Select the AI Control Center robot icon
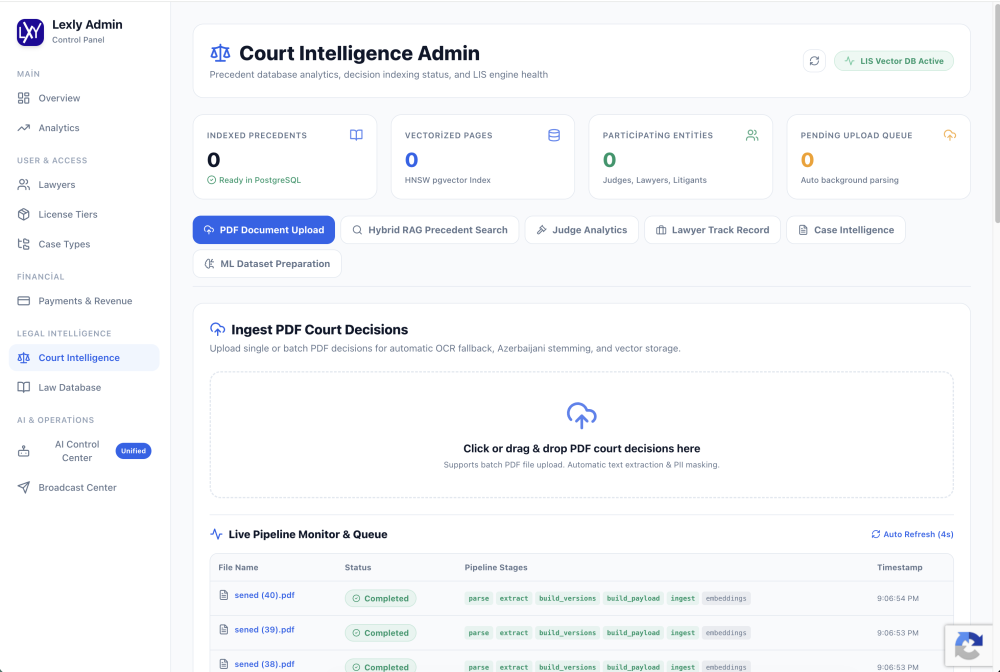Screen dimensions: 1000x672 click(x=24, y=451)
